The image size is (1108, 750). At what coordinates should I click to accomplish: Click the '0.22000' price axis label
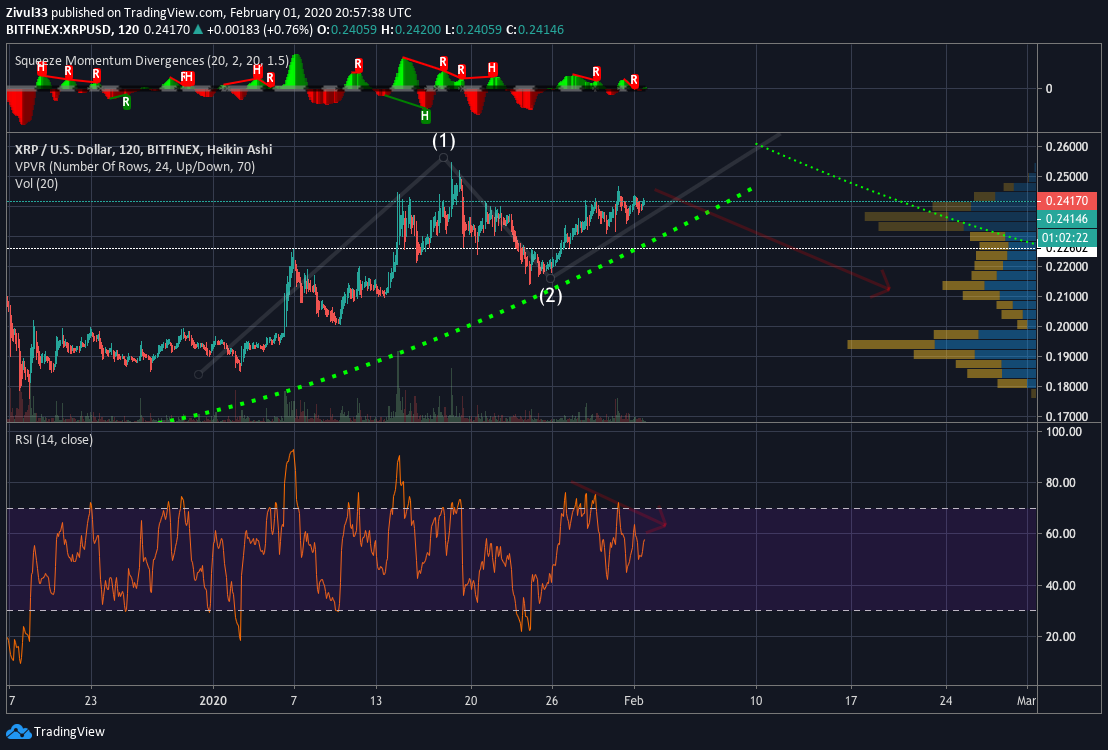[1066, 266]
